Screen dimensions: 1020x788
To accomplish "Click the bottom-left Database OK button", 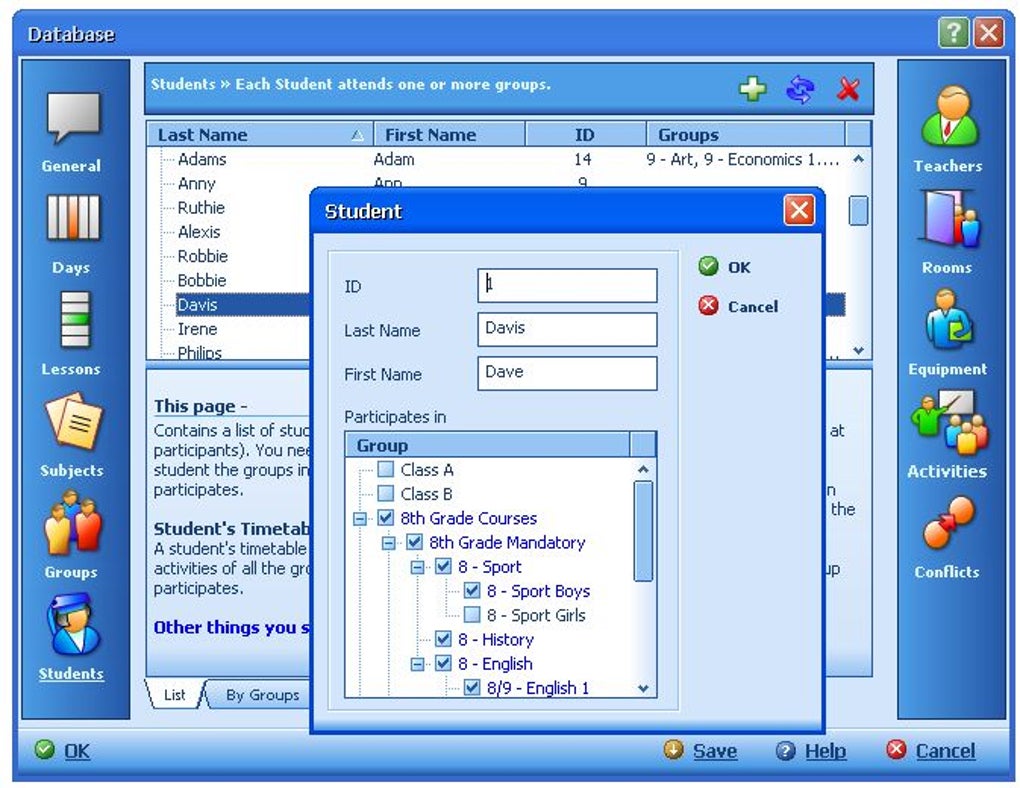I will [62, 750].
